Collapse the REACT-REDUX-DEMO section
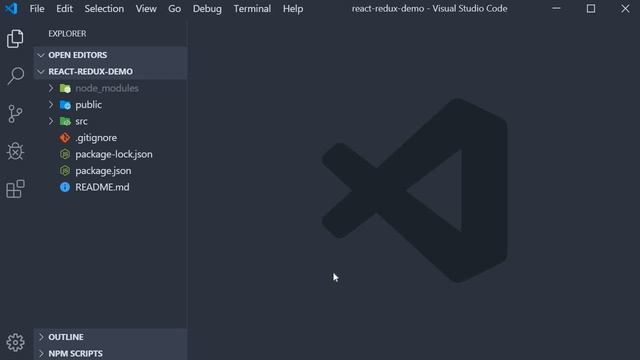This screenshot has width=640, height=360. (41, 71)
